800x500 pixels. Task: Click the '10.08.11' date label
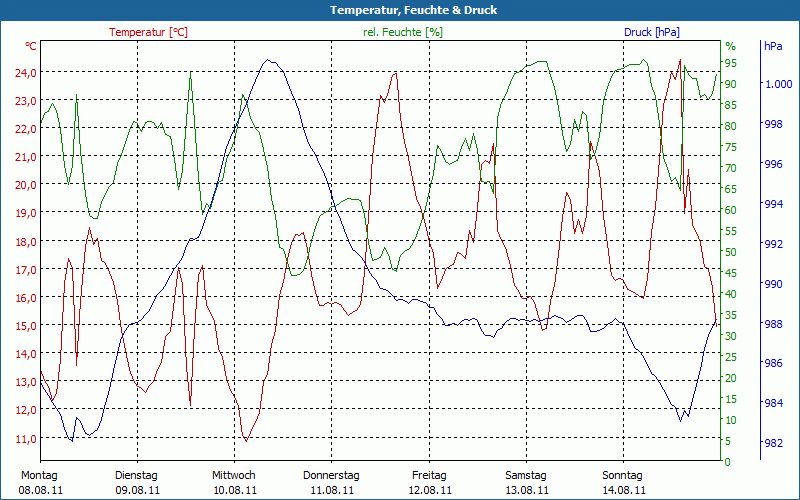click(x=235, y=491)
